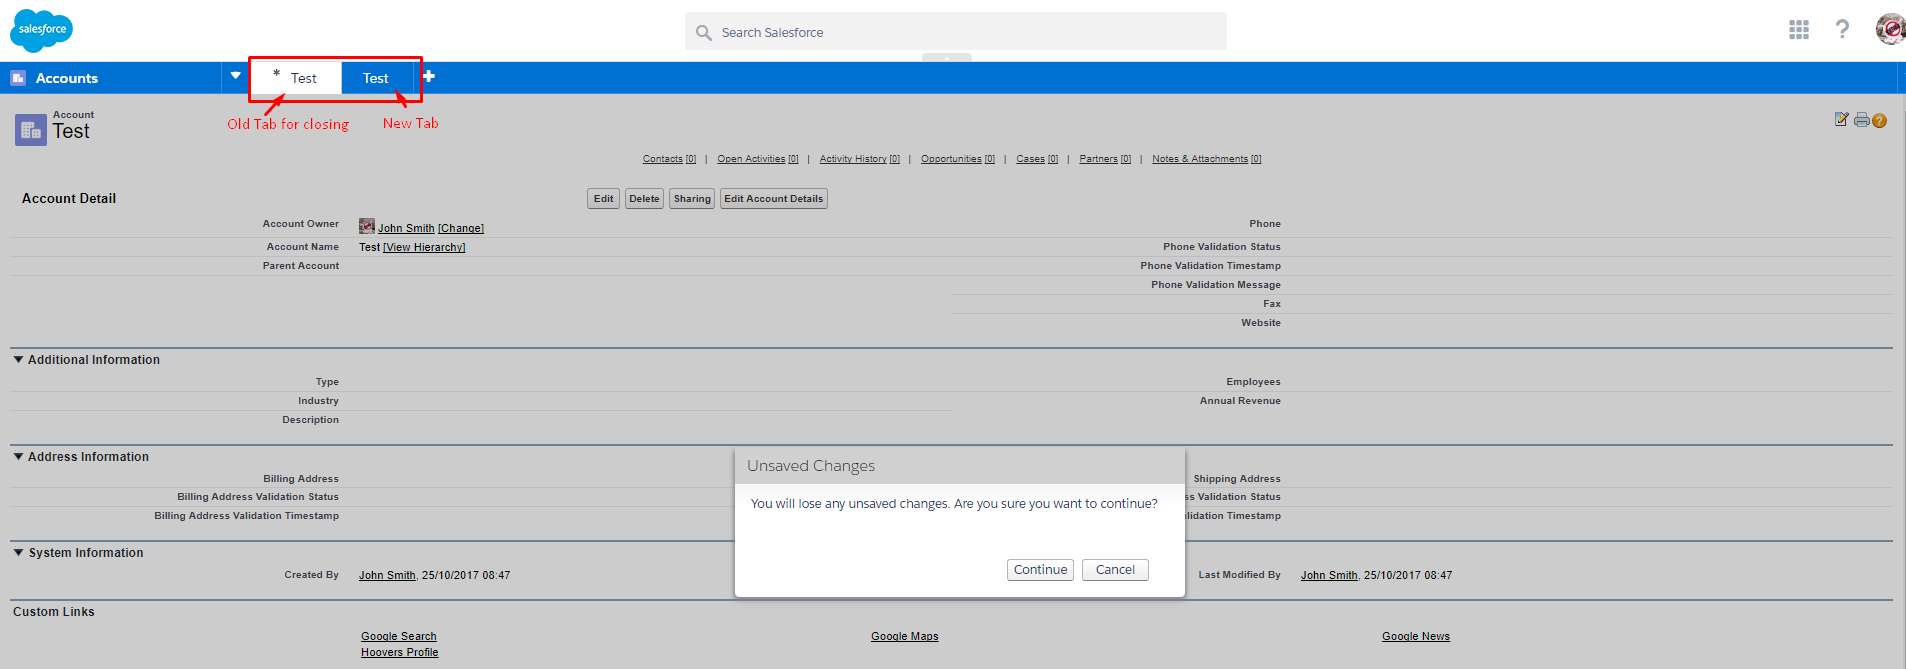Image resolution: width=1906 pixels, height=669 pixels.
Task: Click the Phone Validation Status label
Action: (x=1222, y=247)
